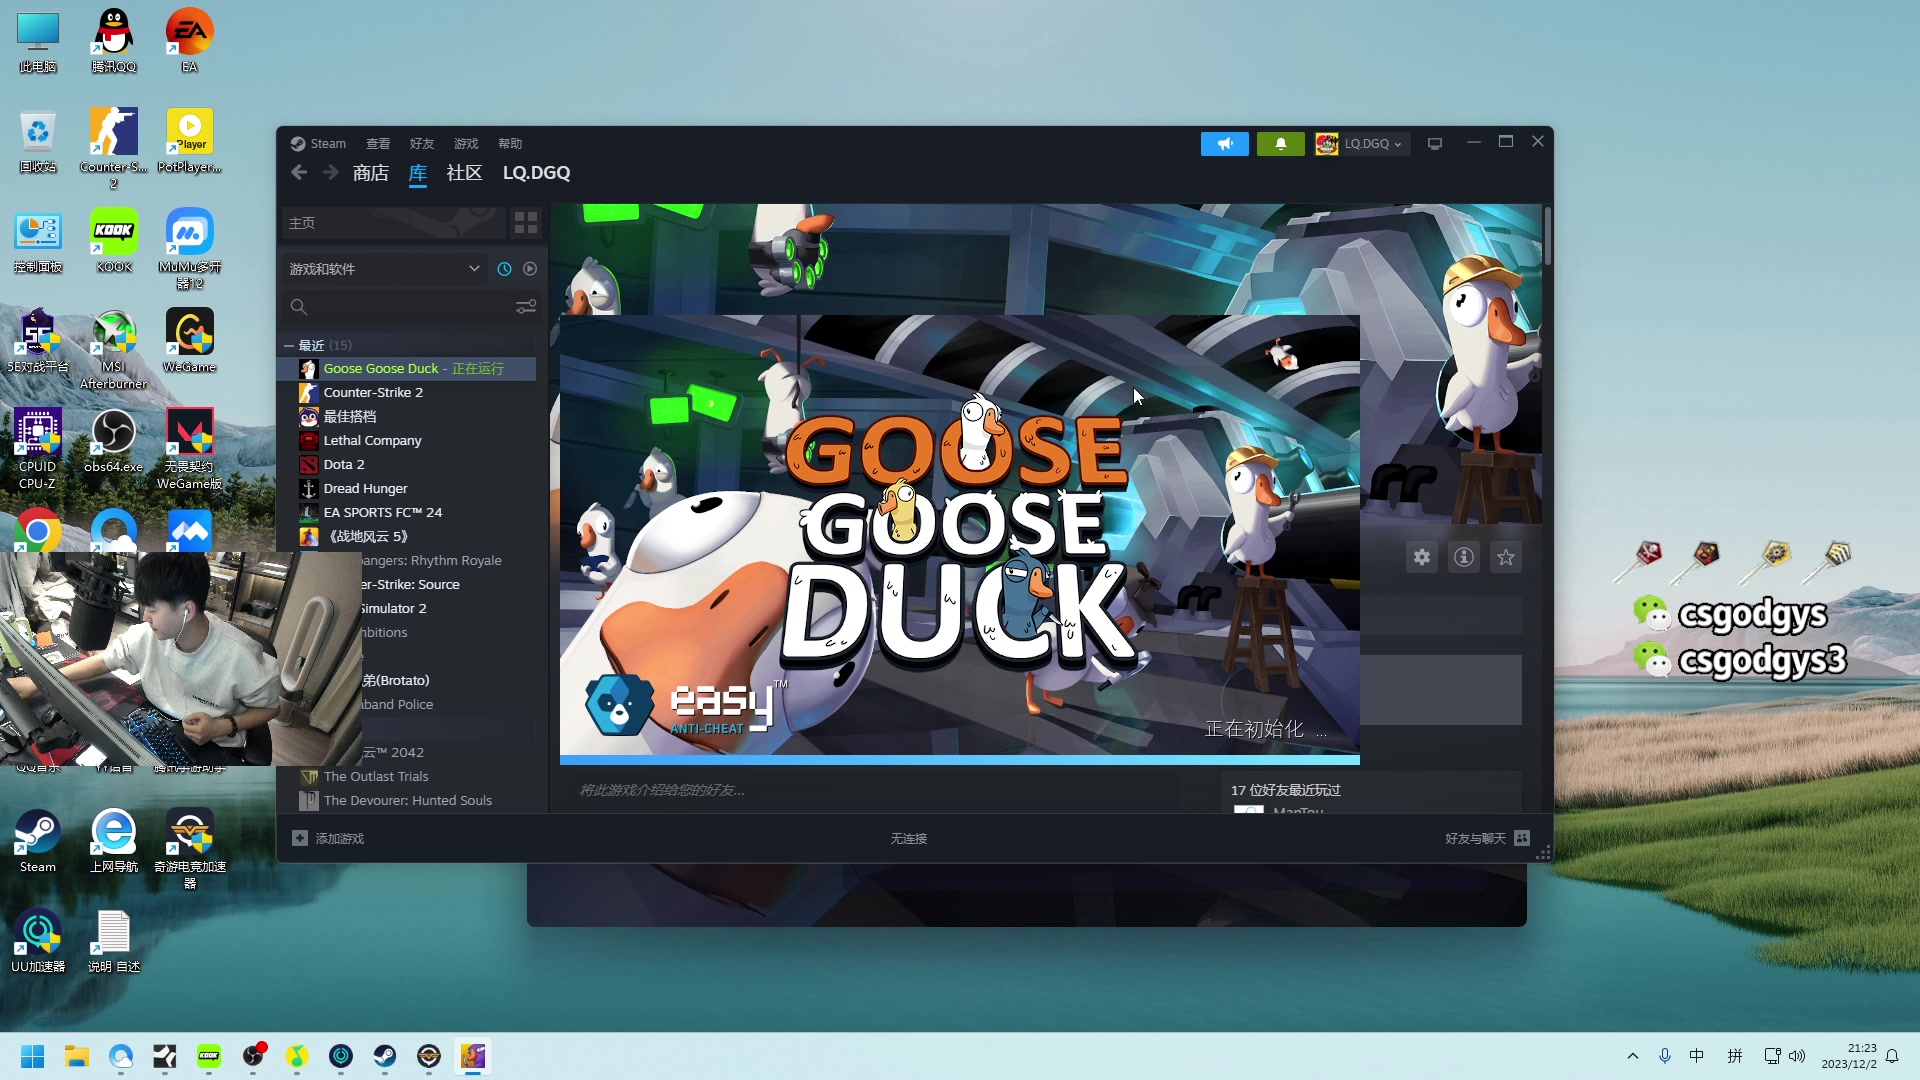Toggle the microphone icon in system tray
1920x1080 pixels.
[1665, 1056]
